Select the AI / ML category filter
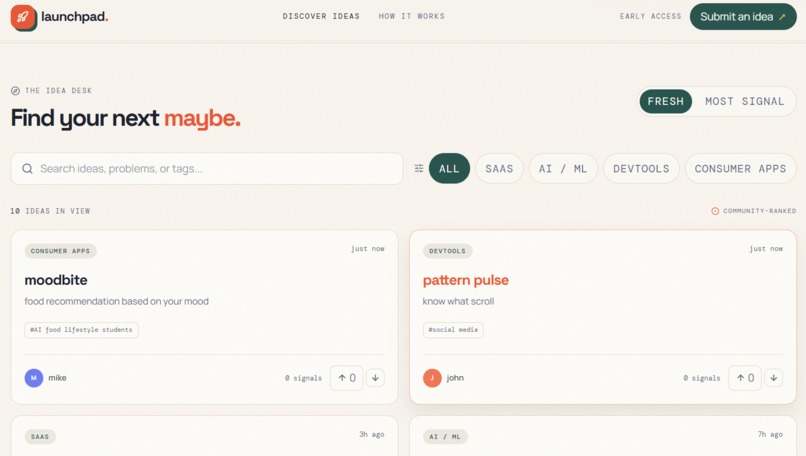This screenshot has width=806, height=456. pos(563,169)
